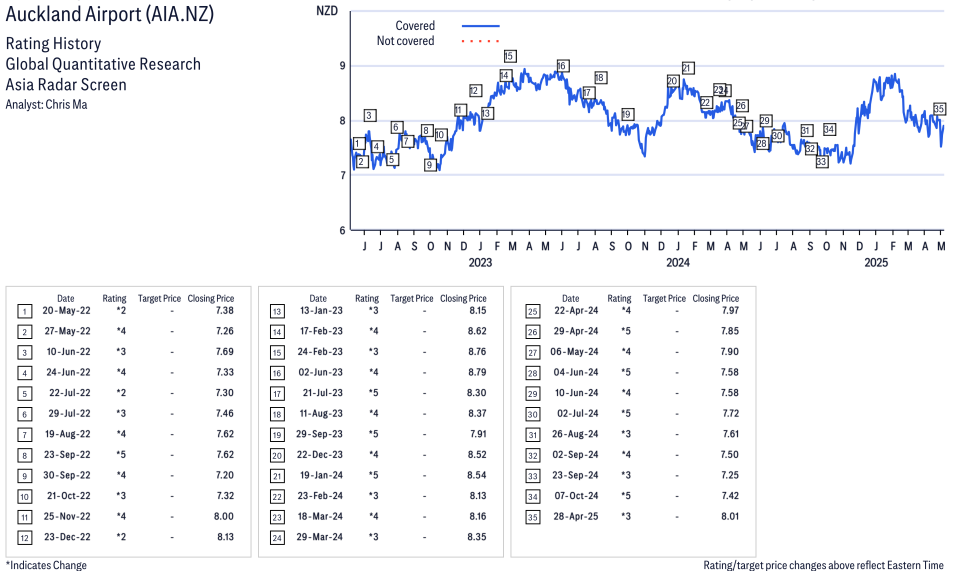Select chart marker 19 on the chart
The height and width of the screenshot is (571, 955).
[627, 114]
